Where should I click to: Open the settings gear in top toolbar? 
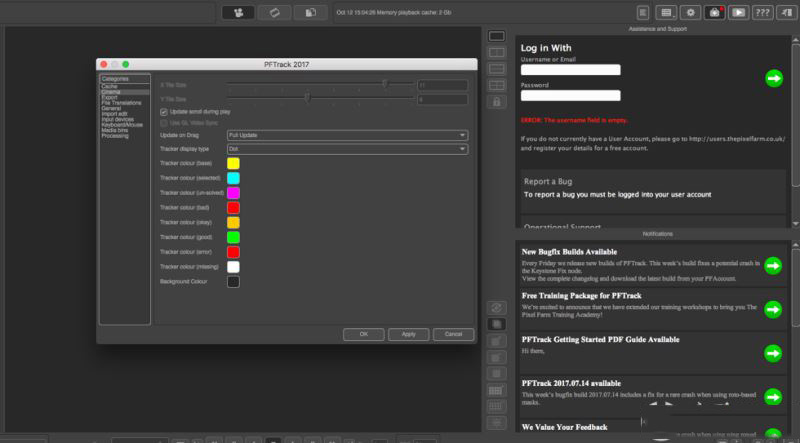690,12
